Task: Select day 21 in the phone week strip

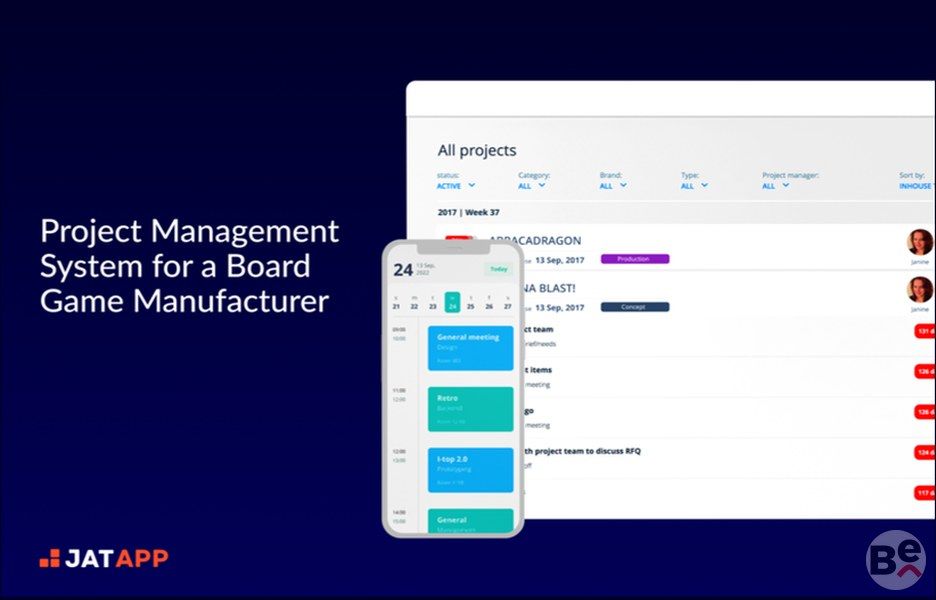Action: pos(396,302)
